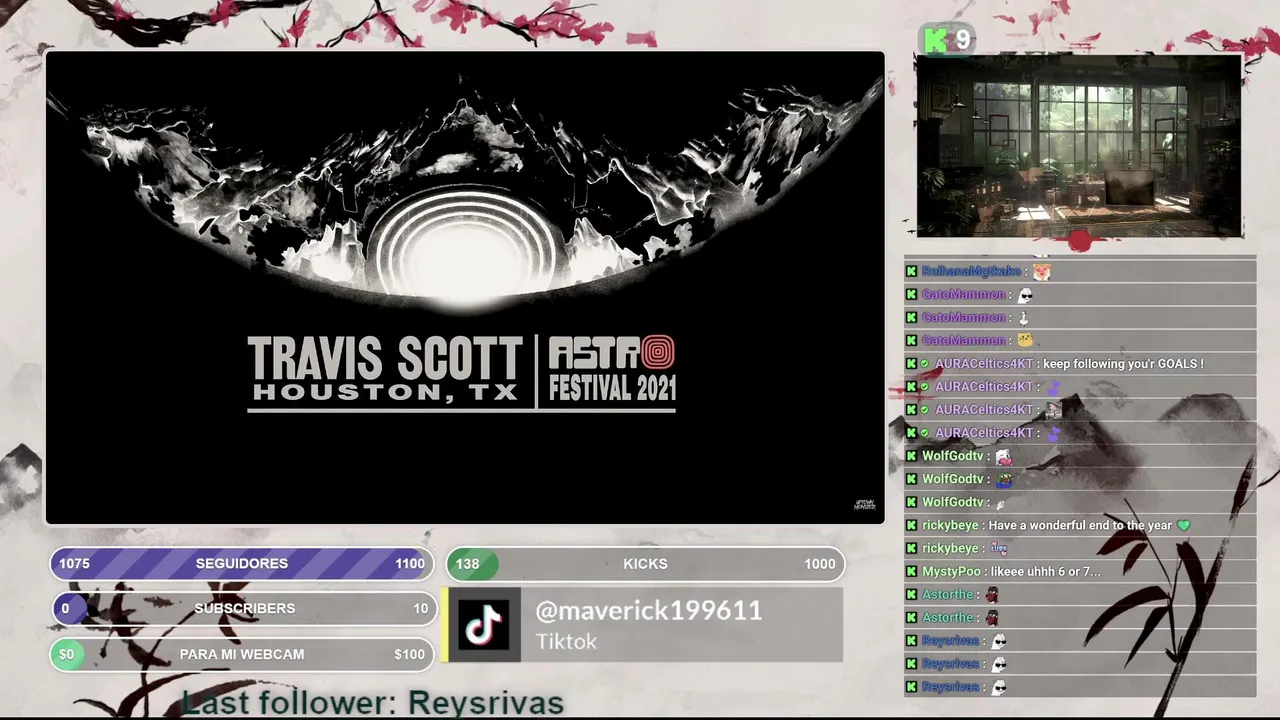Click verified badge in 'keep following' message row

point(925,364)
